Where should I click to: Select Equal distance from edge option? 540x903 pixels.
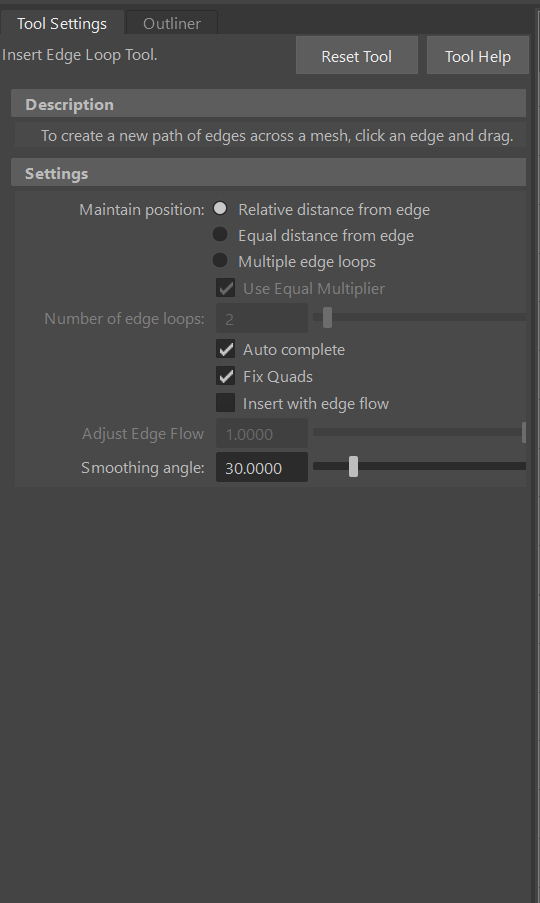click(220, 234)
